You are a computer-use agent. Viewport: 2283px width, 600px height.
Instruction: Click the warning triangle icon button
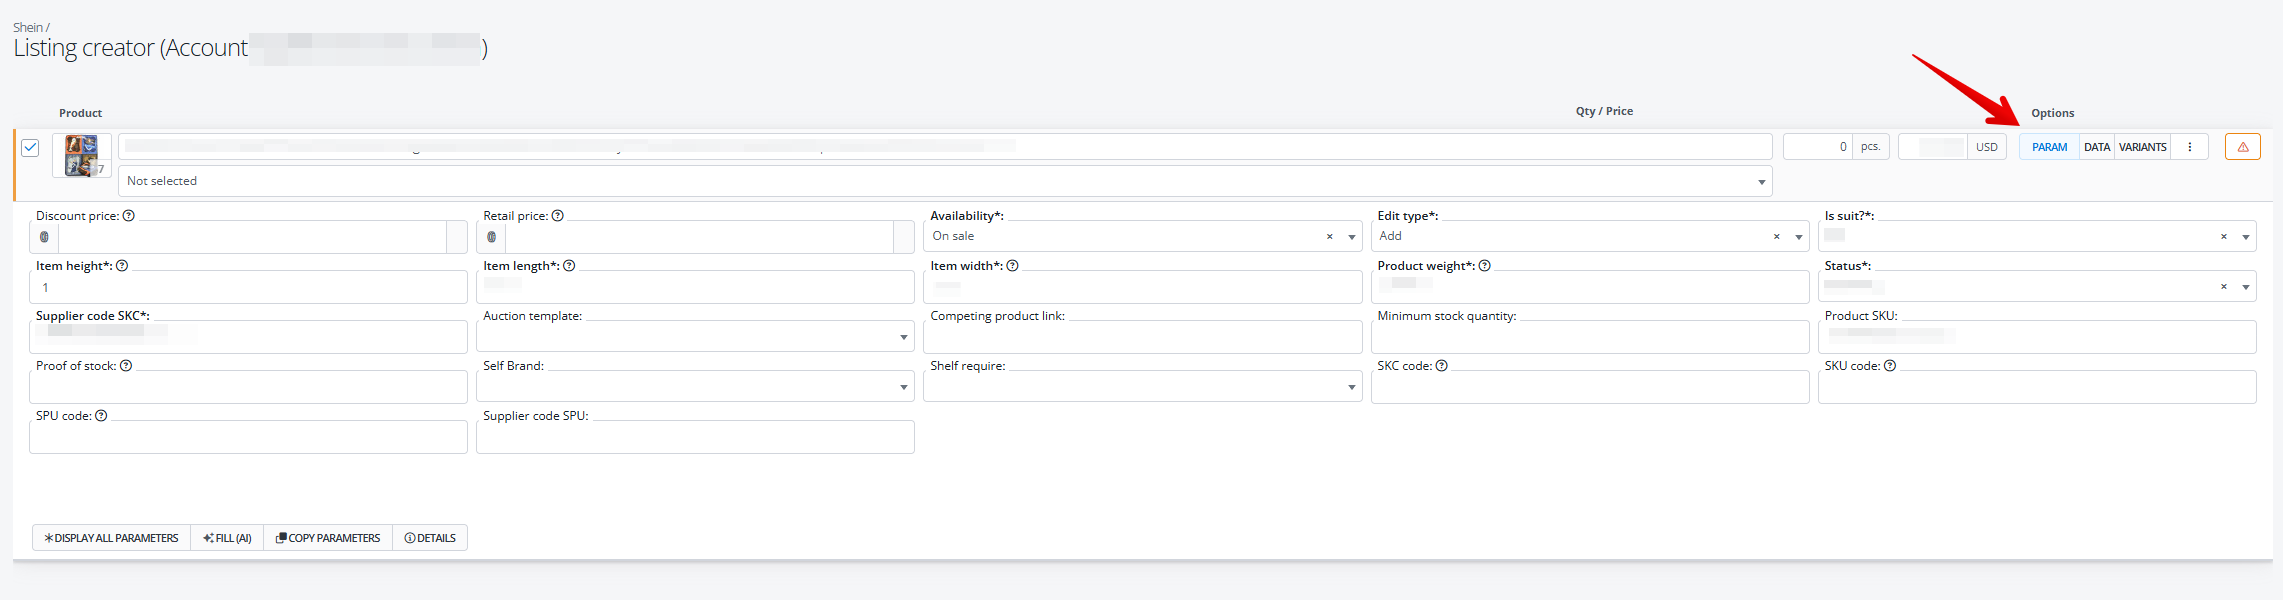pos(2242,147)
